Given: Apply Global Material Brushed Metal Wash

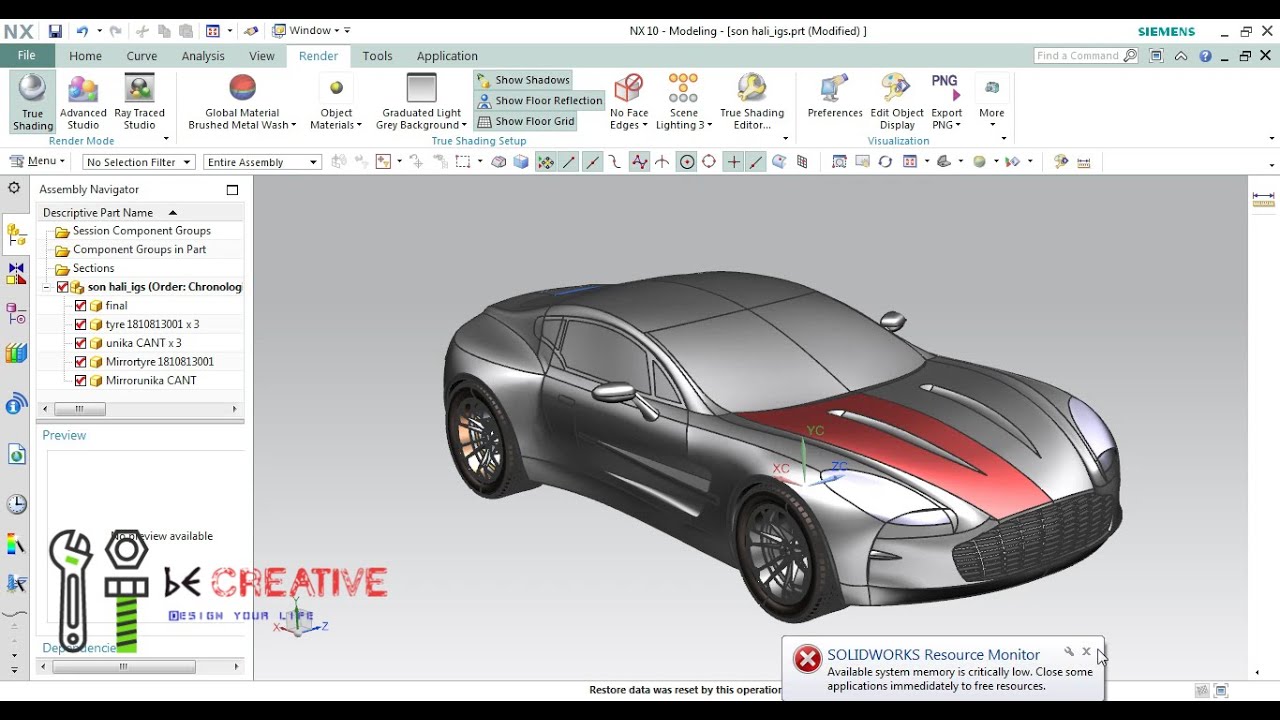Looking at the screenshot, I should 242,102.
